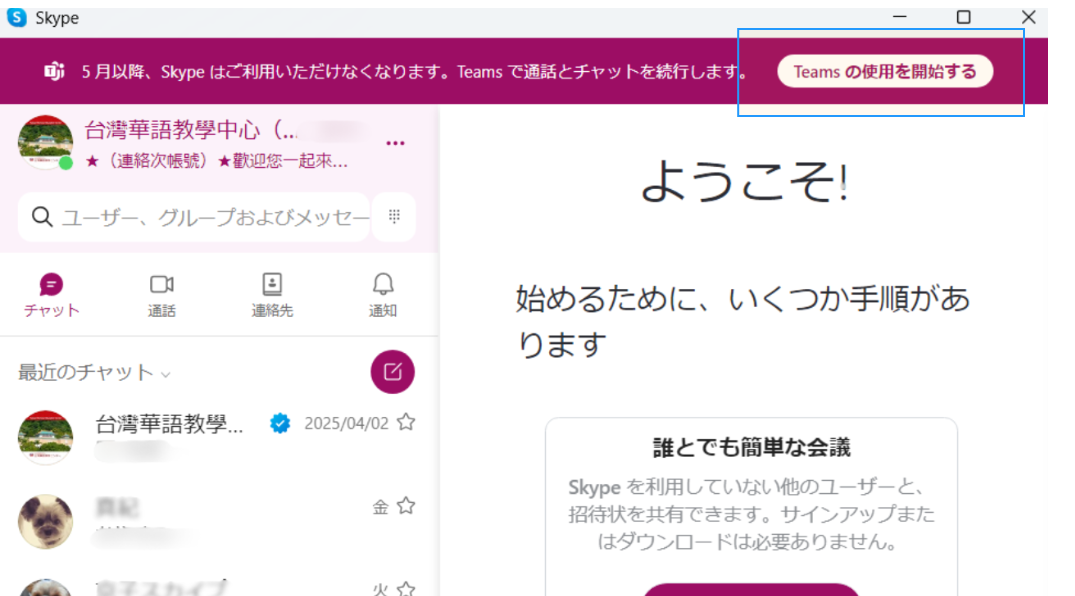Click the ★（連絡次帳號） status message

(216, 161)
